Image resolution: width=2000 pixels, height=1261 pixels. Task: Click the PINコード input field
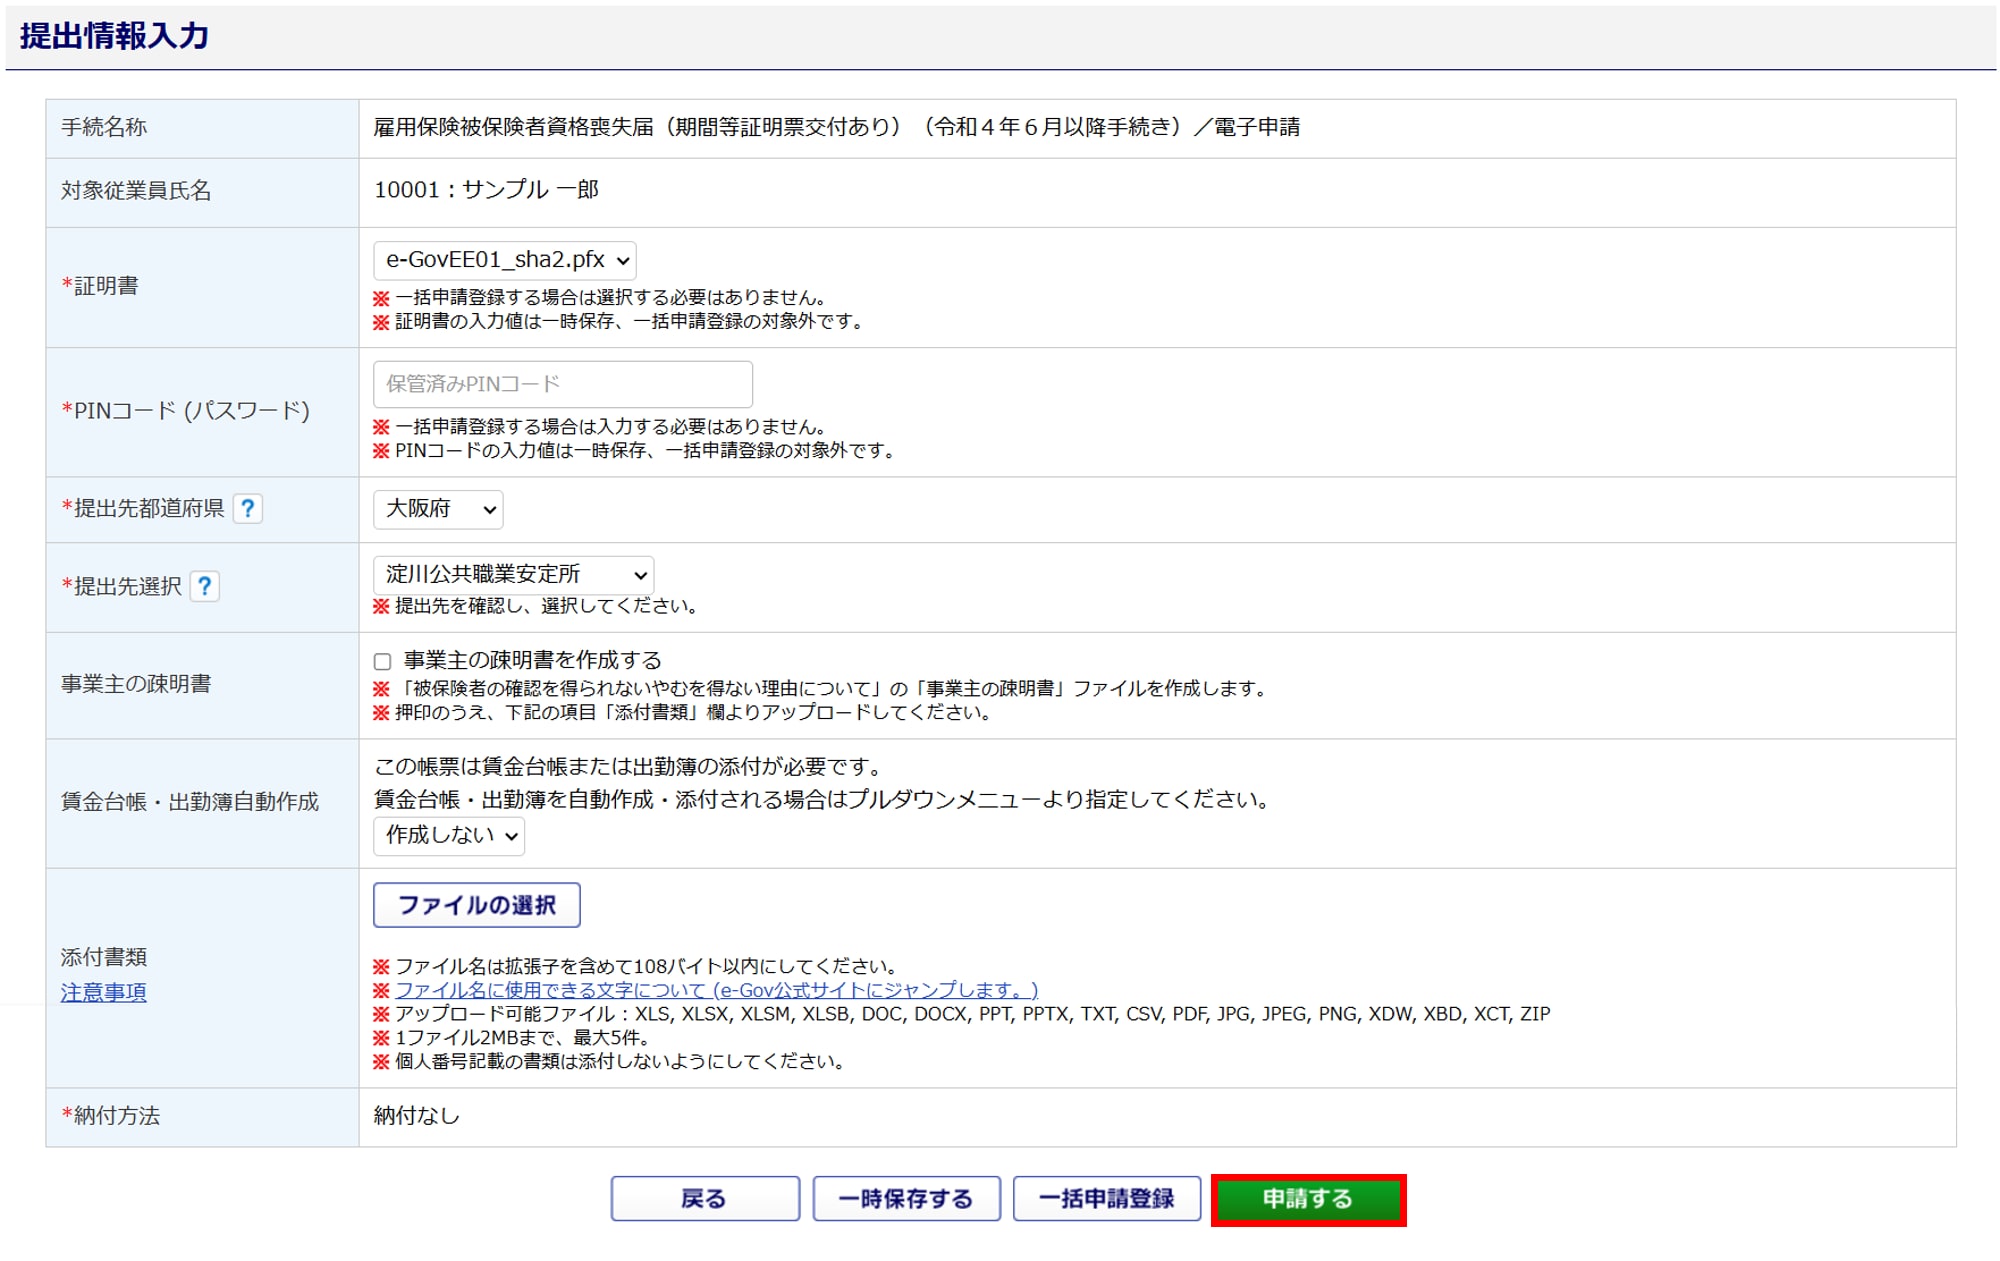563,384
